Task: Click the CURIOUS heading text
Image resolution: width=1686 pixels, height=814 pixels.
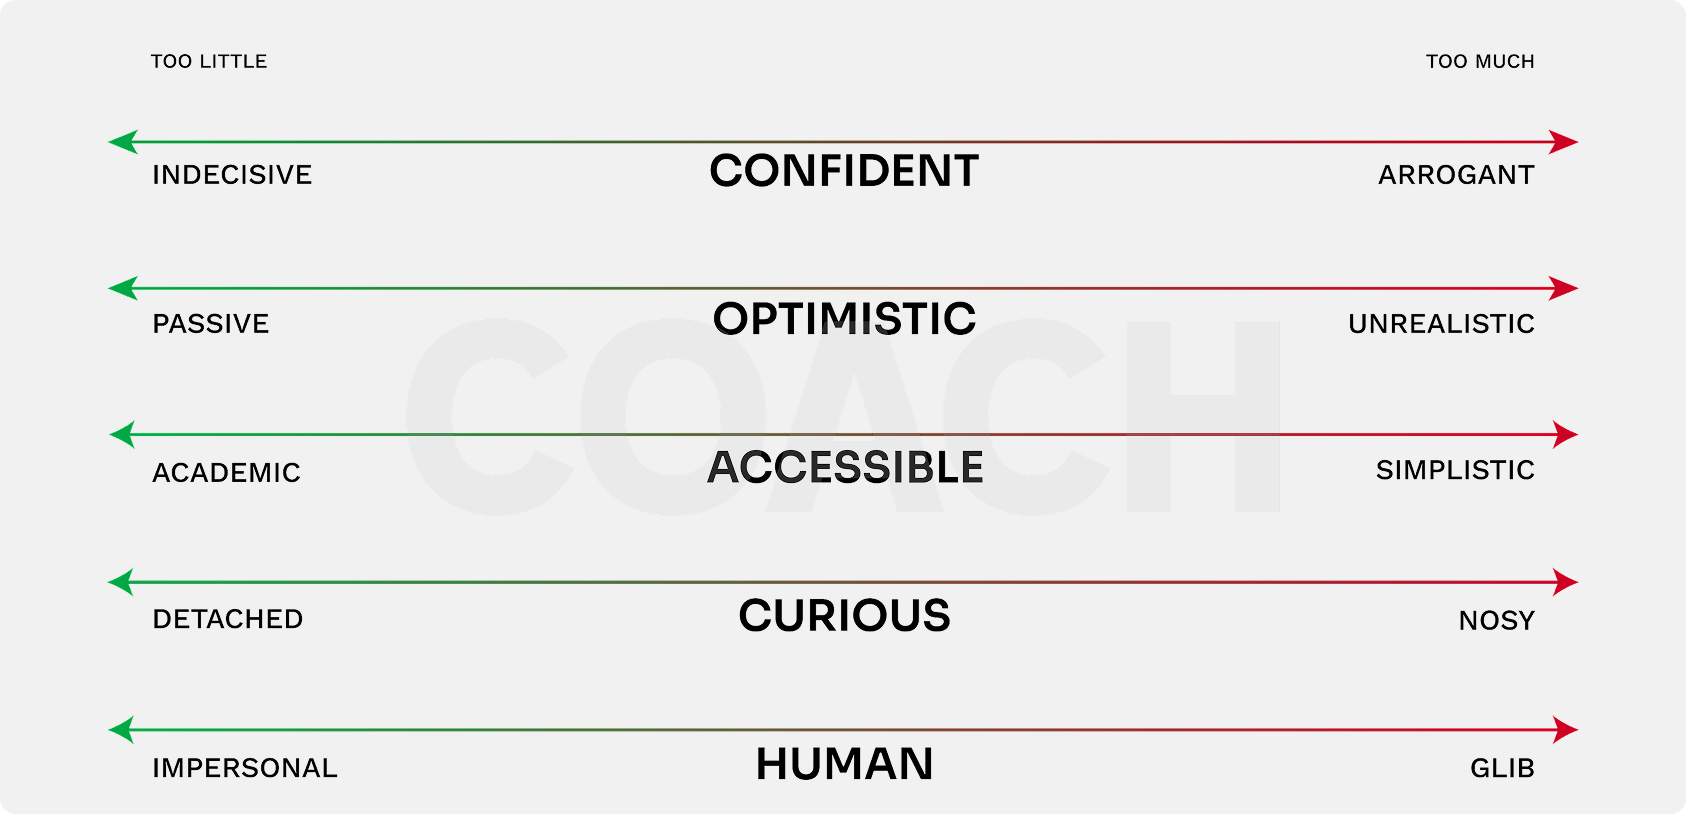Action: [x=844, y=615]
